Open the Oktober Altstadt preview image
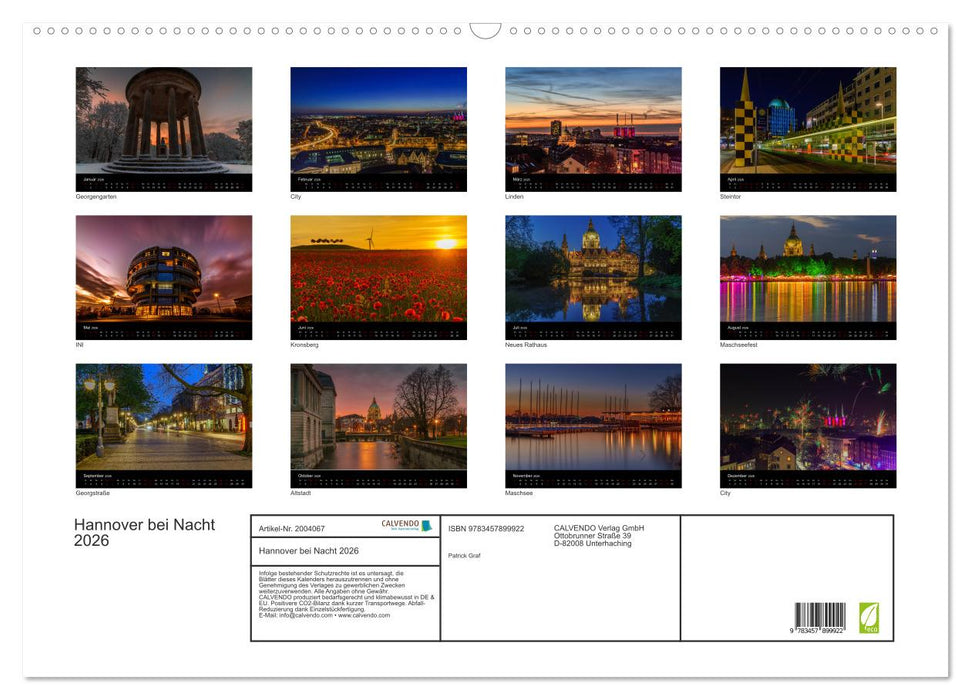Viewport: 971px width, 700px height. point(378,426)
